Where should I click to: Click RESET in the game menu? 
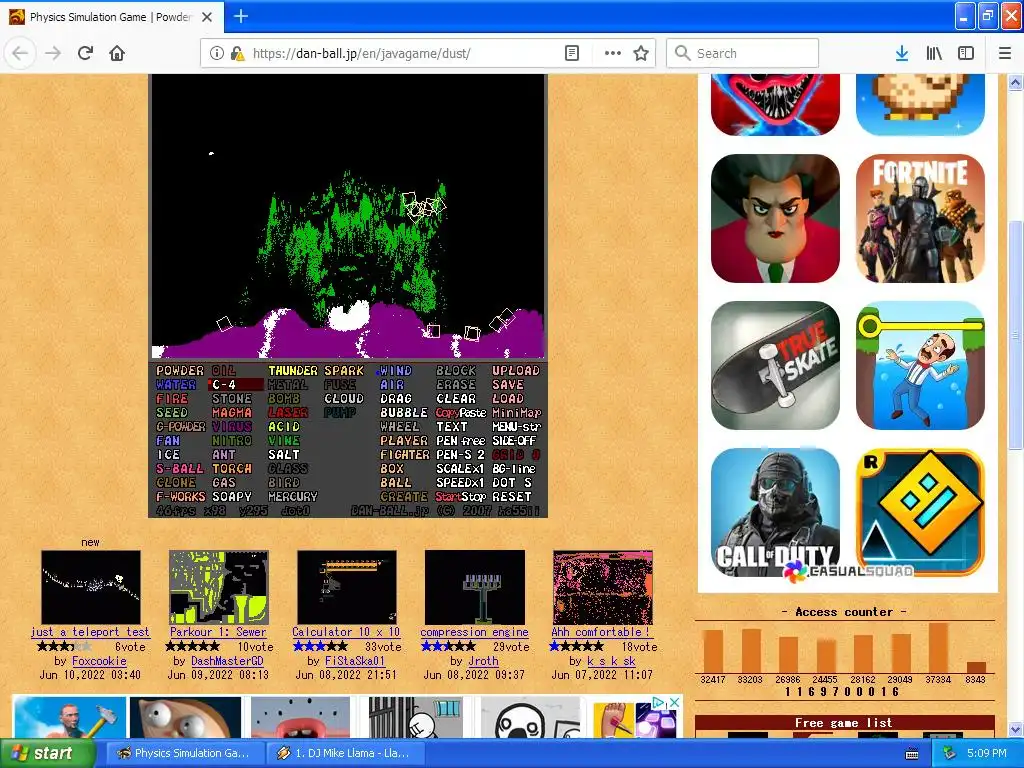pos(512,497)
